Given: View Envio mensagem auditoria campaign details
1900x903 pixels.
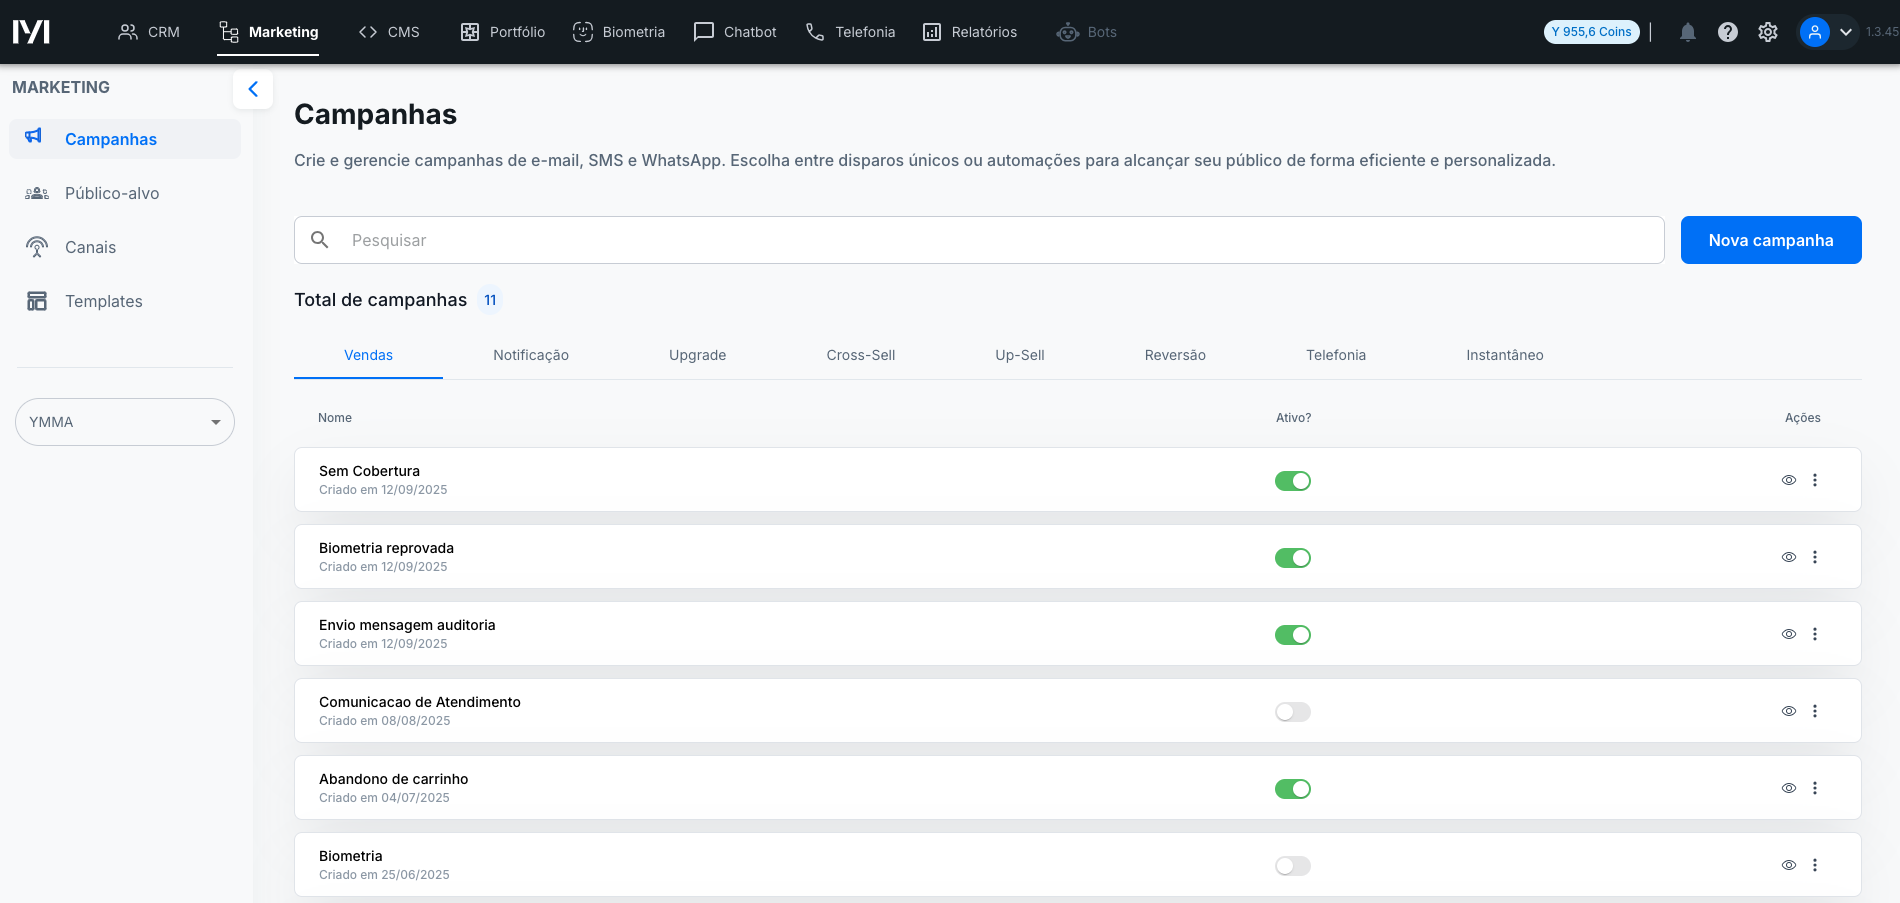Looking at the screenshot, I should coord(1789,634).
